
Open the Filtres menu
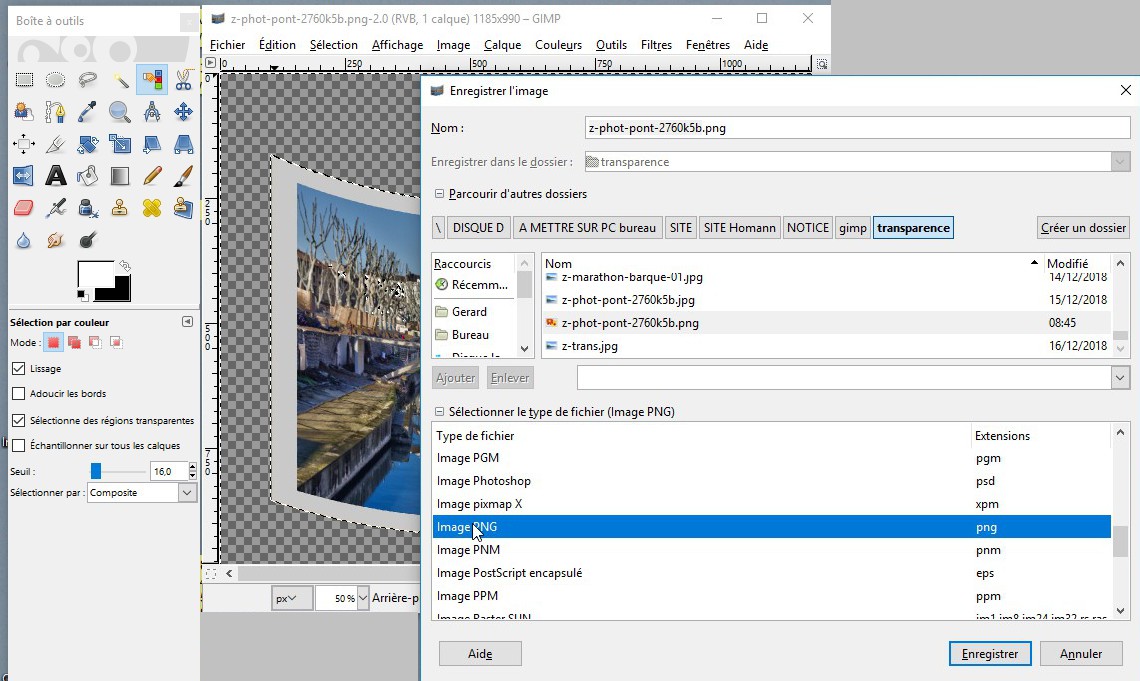pos(656,45)
